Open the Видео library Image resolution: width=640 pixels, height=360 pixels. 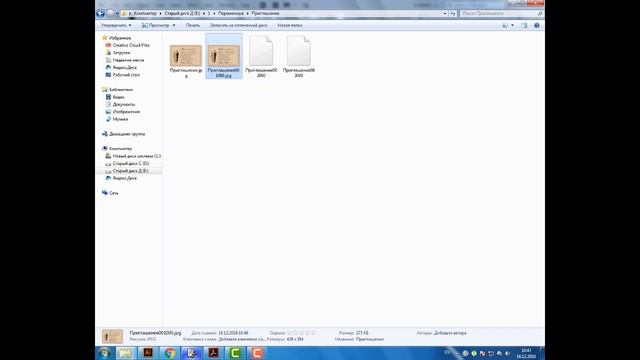click(x=118, y=97)
